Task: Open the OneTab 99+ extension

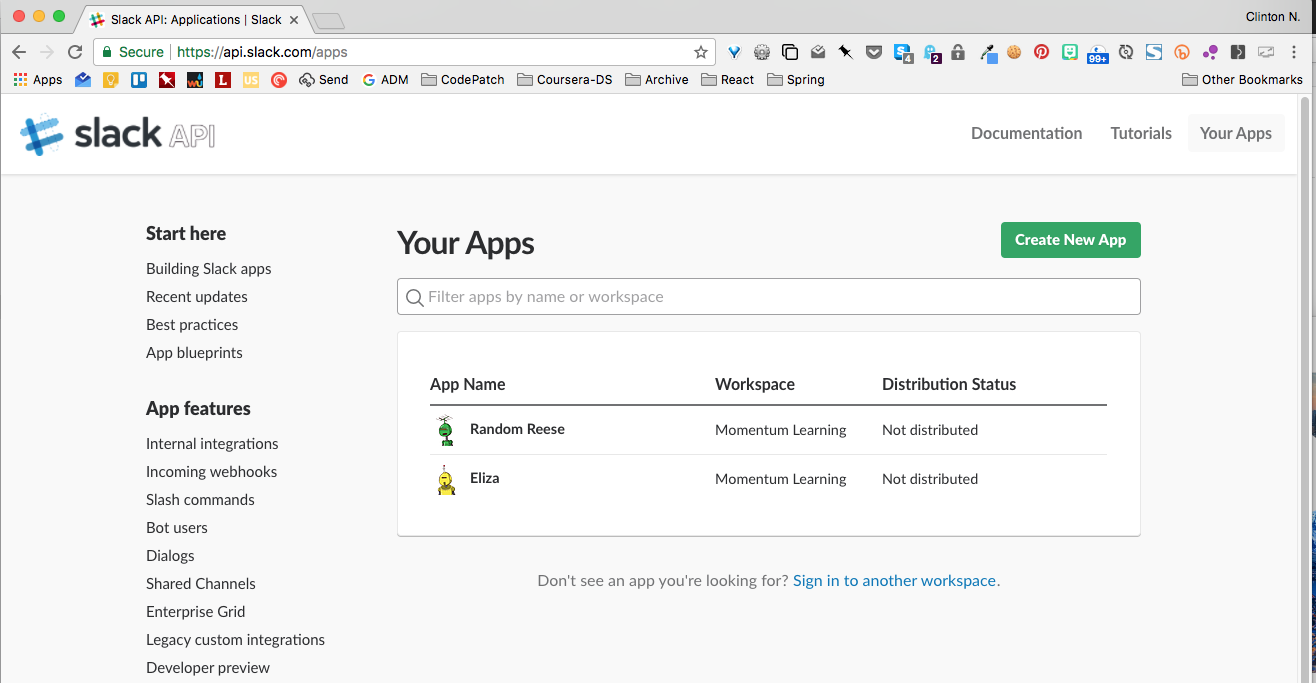Action: click(1097, 51)
